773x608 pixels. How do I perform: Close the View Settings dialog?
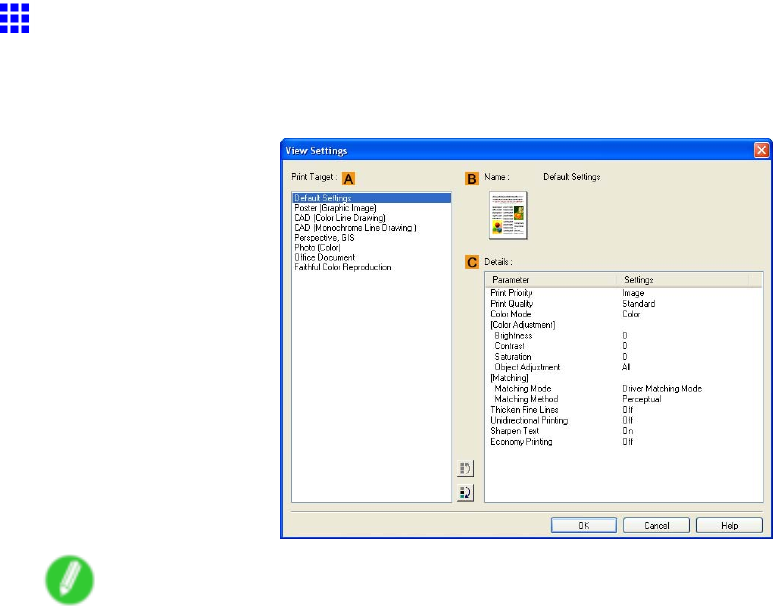click(x=761, y=150)
